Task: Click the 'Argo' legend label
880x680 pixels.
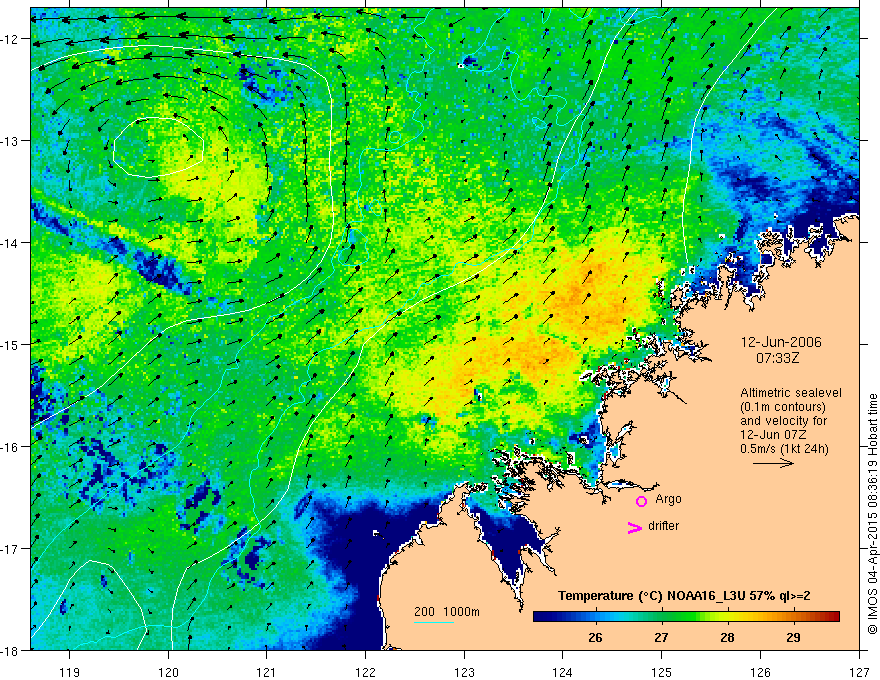Action: point(668,499)
